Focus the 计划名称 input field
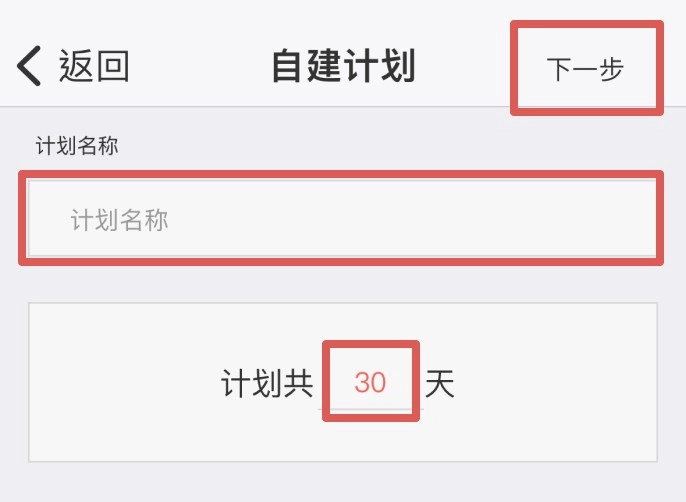686x502 pixels. (340, 219)
